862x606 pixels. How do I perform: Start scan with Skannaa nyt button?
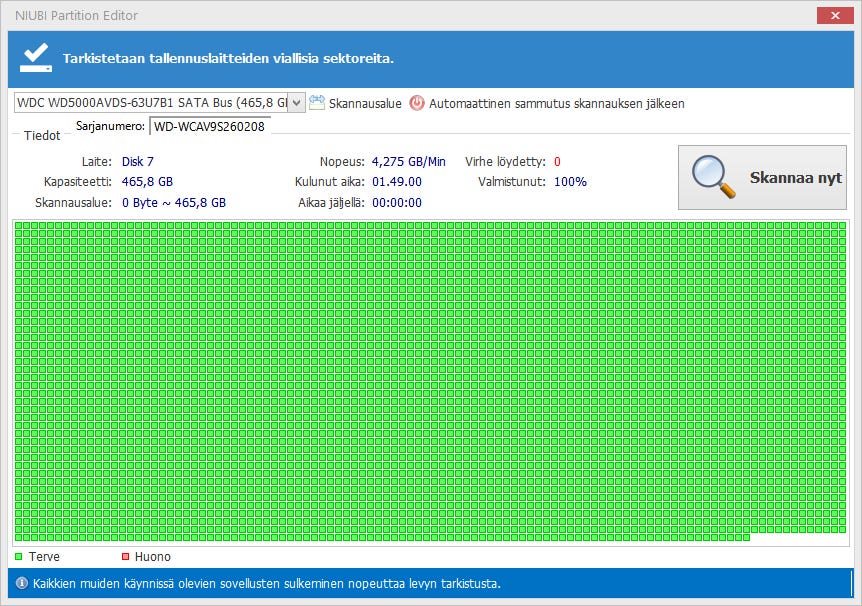[762, 177]
